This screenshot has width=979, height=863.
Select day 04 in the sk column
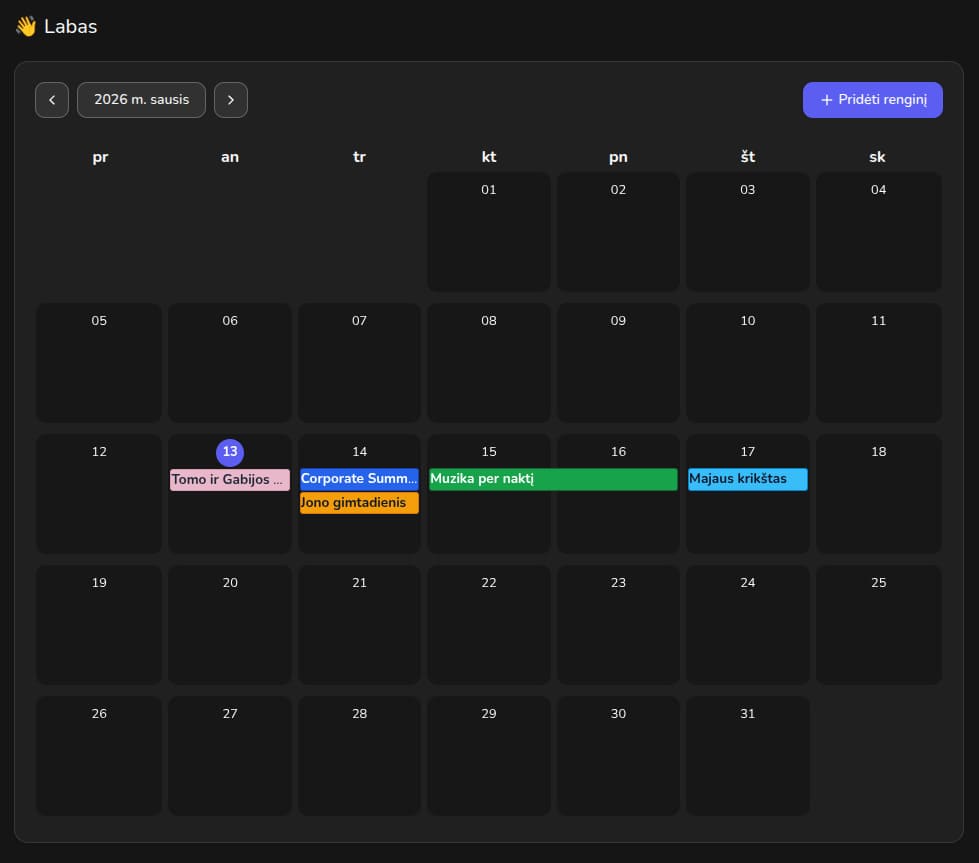click(878, 232)
